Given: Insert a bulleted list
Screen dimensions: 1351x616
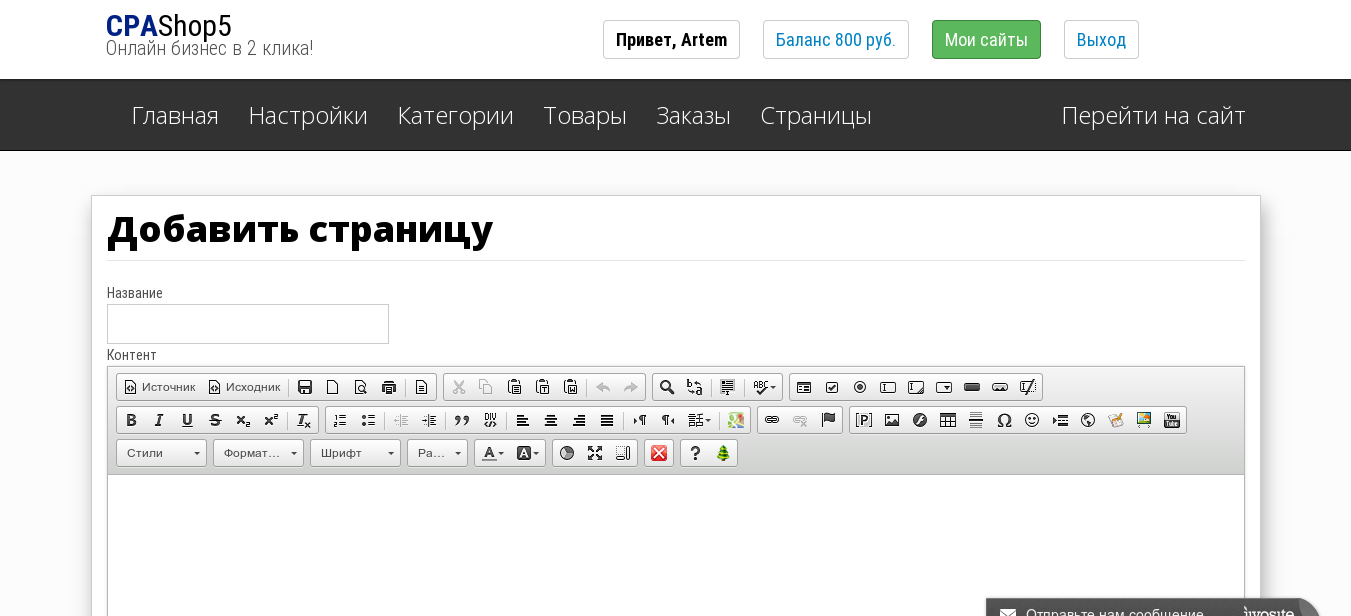Looking at the screenshot, I should [368, 420].
